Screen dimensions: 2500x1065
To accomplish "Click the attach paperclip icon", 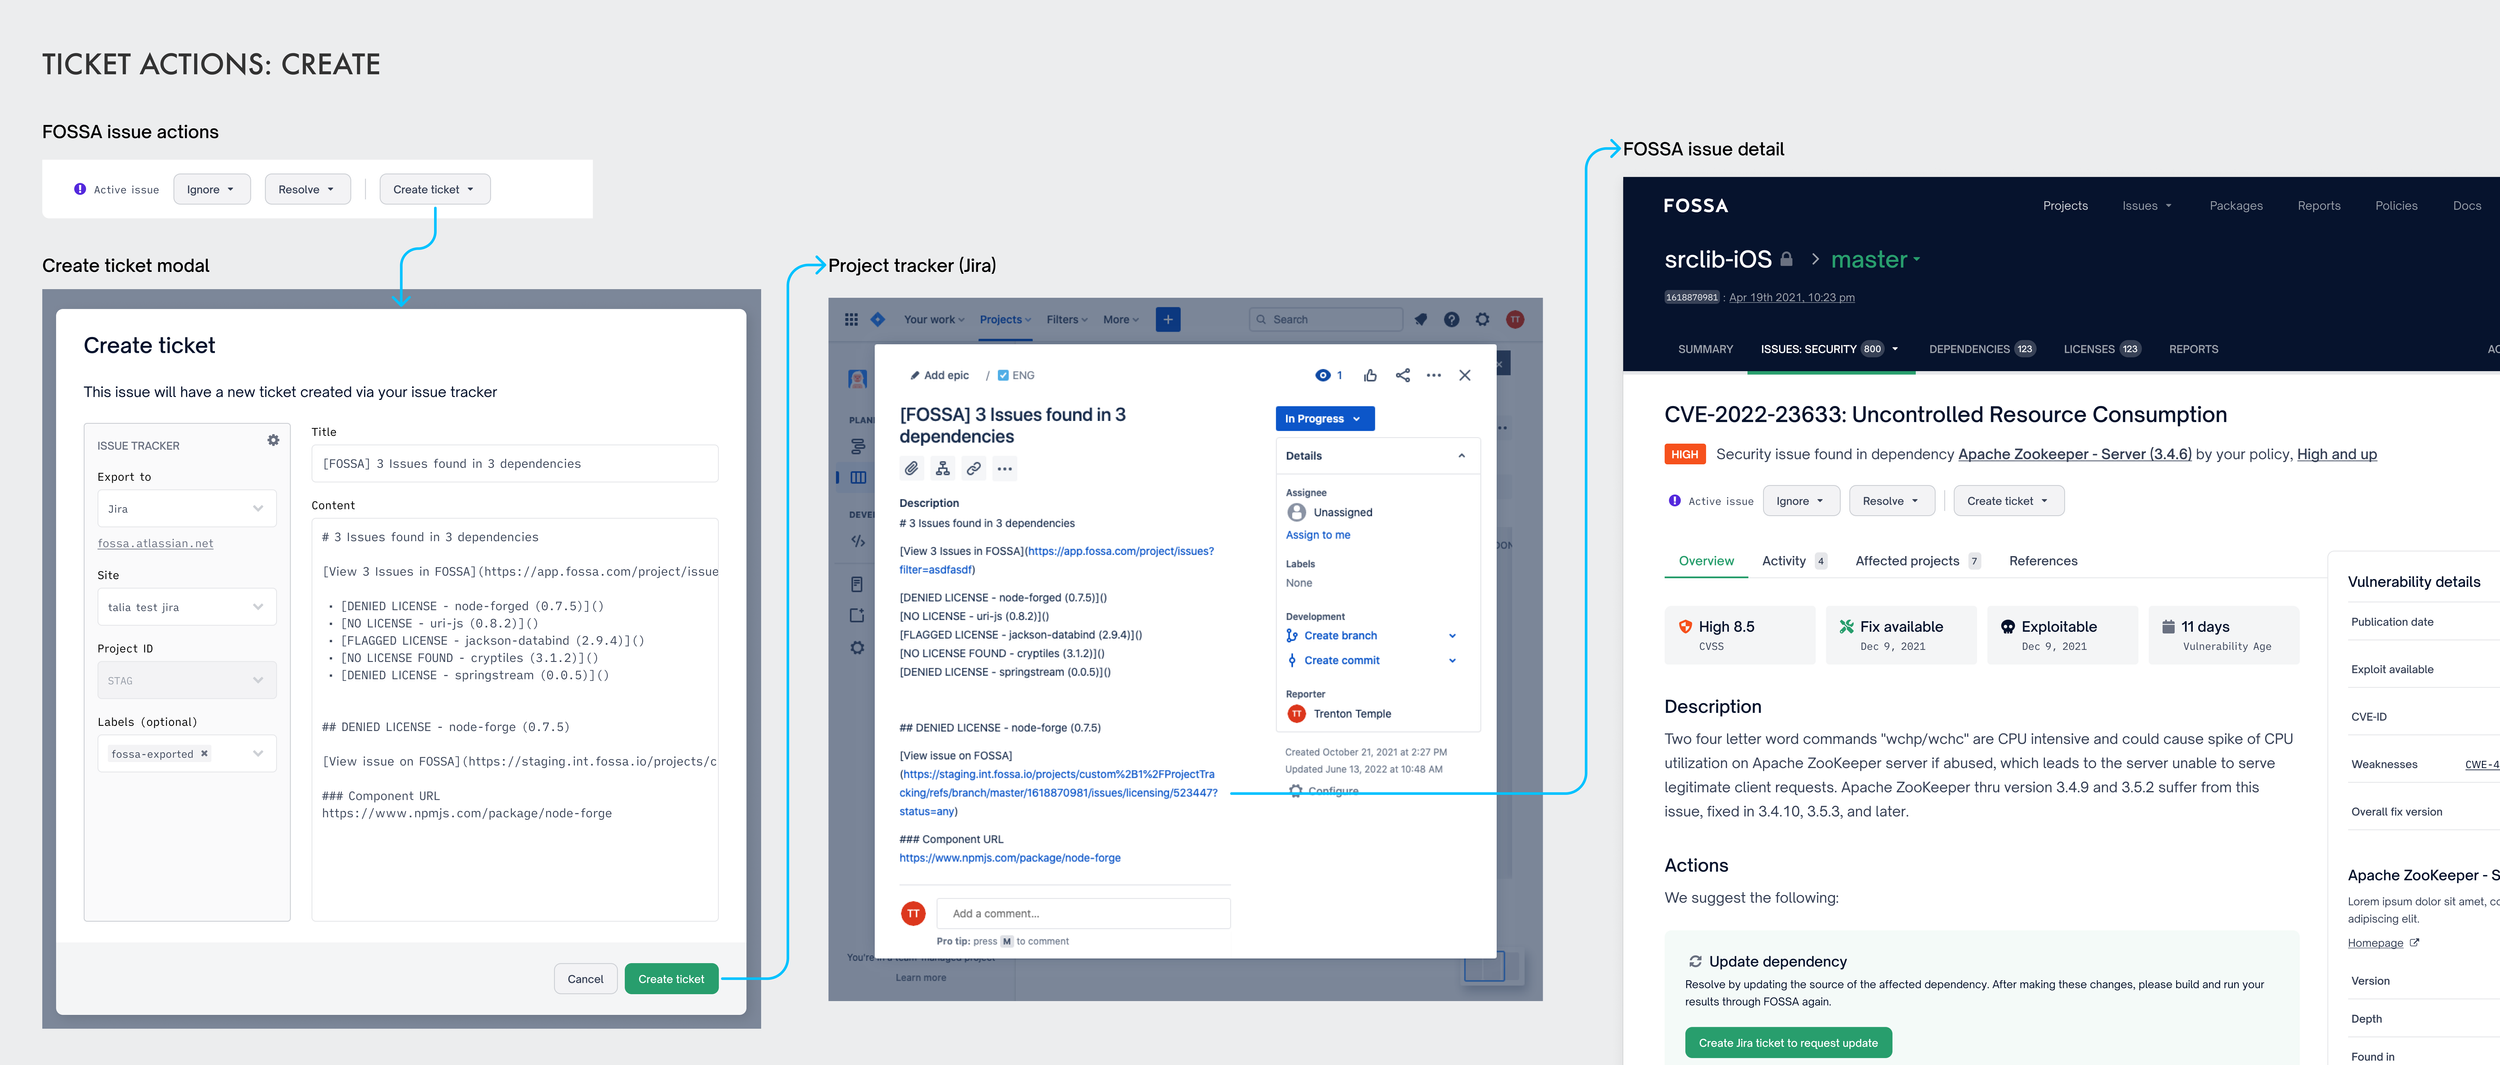I will click(x=911, y=468).
